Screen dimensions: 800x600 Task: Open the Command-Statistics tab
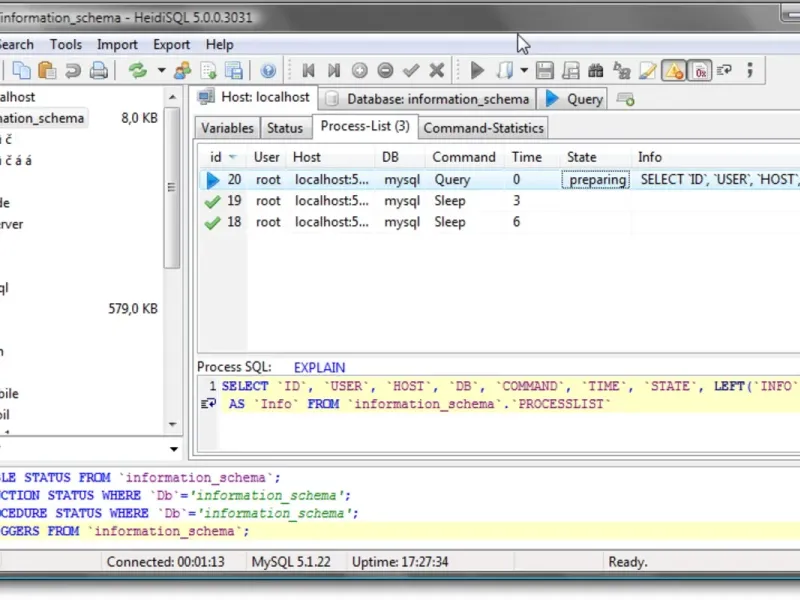point(483,128)
